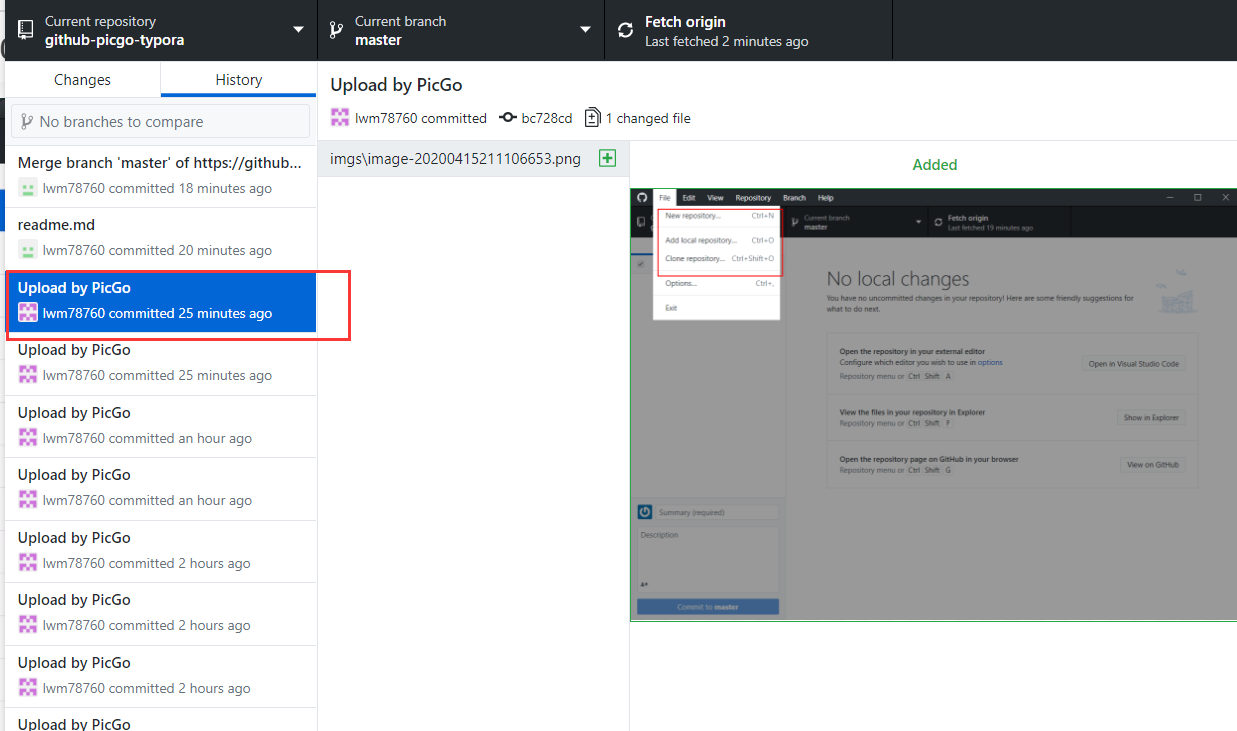Click the Upload by PicGo commit title heading
1237x731 pixels.
pyautogui.click(x=396, y=86)
